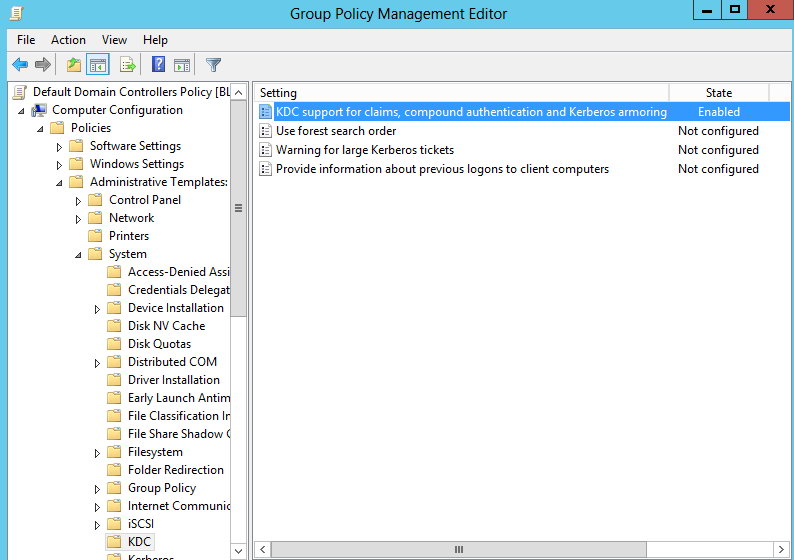Click the Export List toolbar icon
The image size is (794, 560).
point(128,65)
